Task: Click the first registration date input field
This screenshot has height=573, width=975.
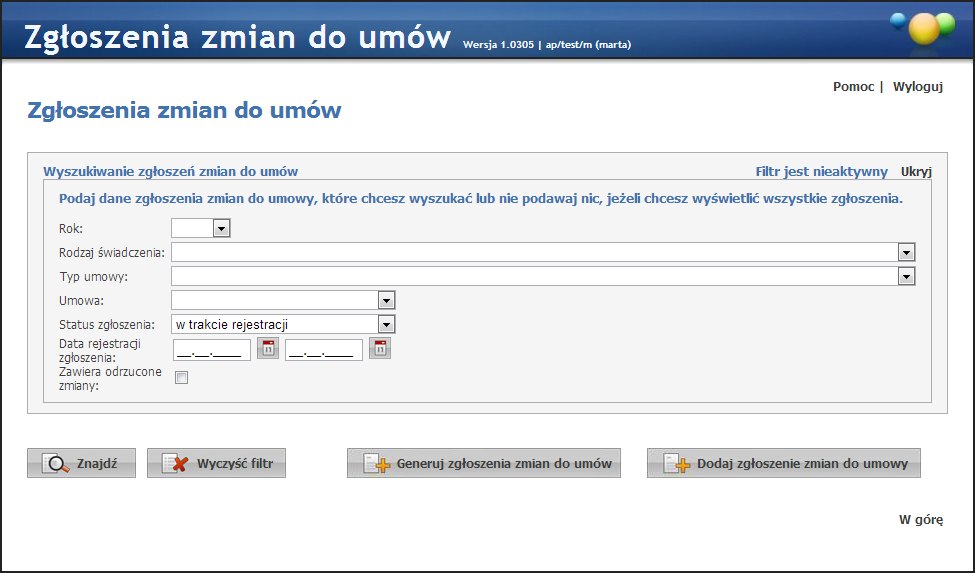Action: [212, 350]
